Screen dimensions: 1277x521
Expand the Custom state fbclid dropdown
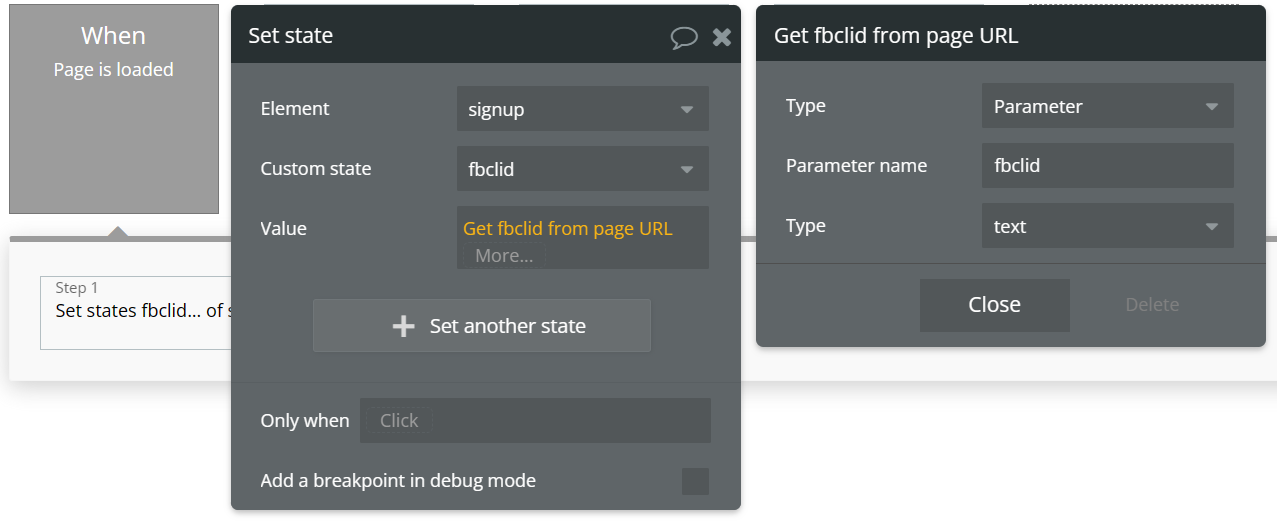(582, 169)
